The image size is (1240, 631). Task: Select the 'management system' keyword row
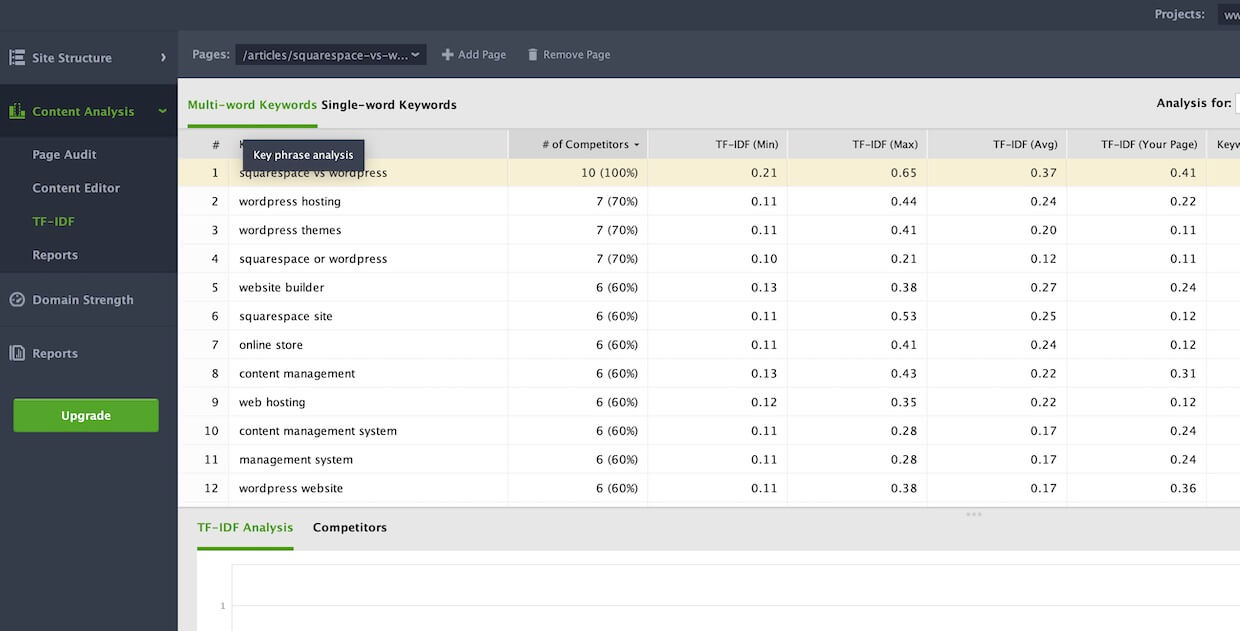point(709,460)
